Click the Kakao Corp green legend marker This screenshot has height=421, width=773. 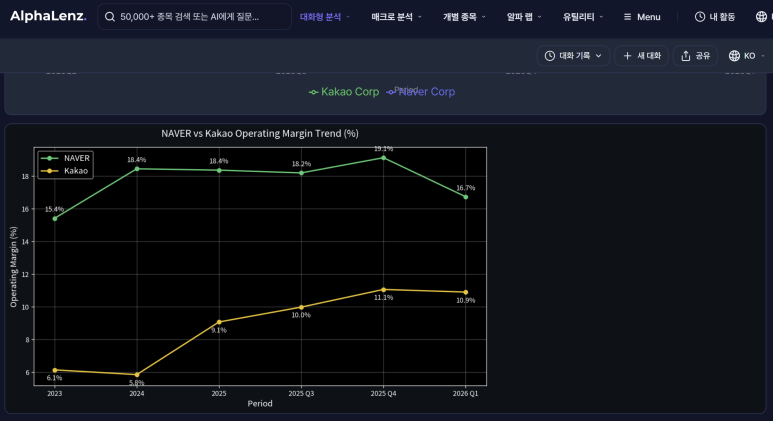click(314, 92)
